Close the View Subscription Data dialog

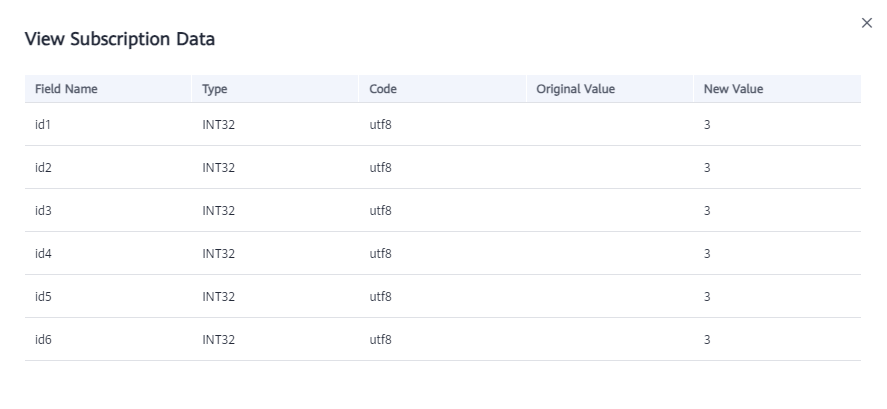tap(867, 23)
